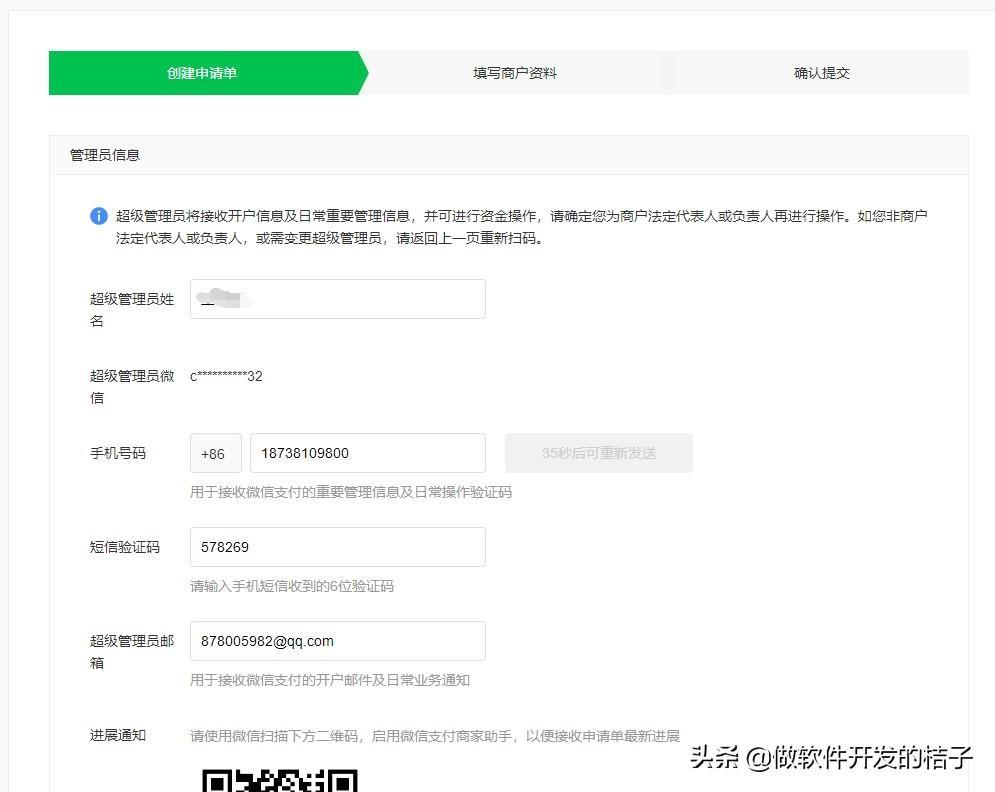Open the +86 country code selector
This screenshot has width=995, height=792.
(213, 453)
